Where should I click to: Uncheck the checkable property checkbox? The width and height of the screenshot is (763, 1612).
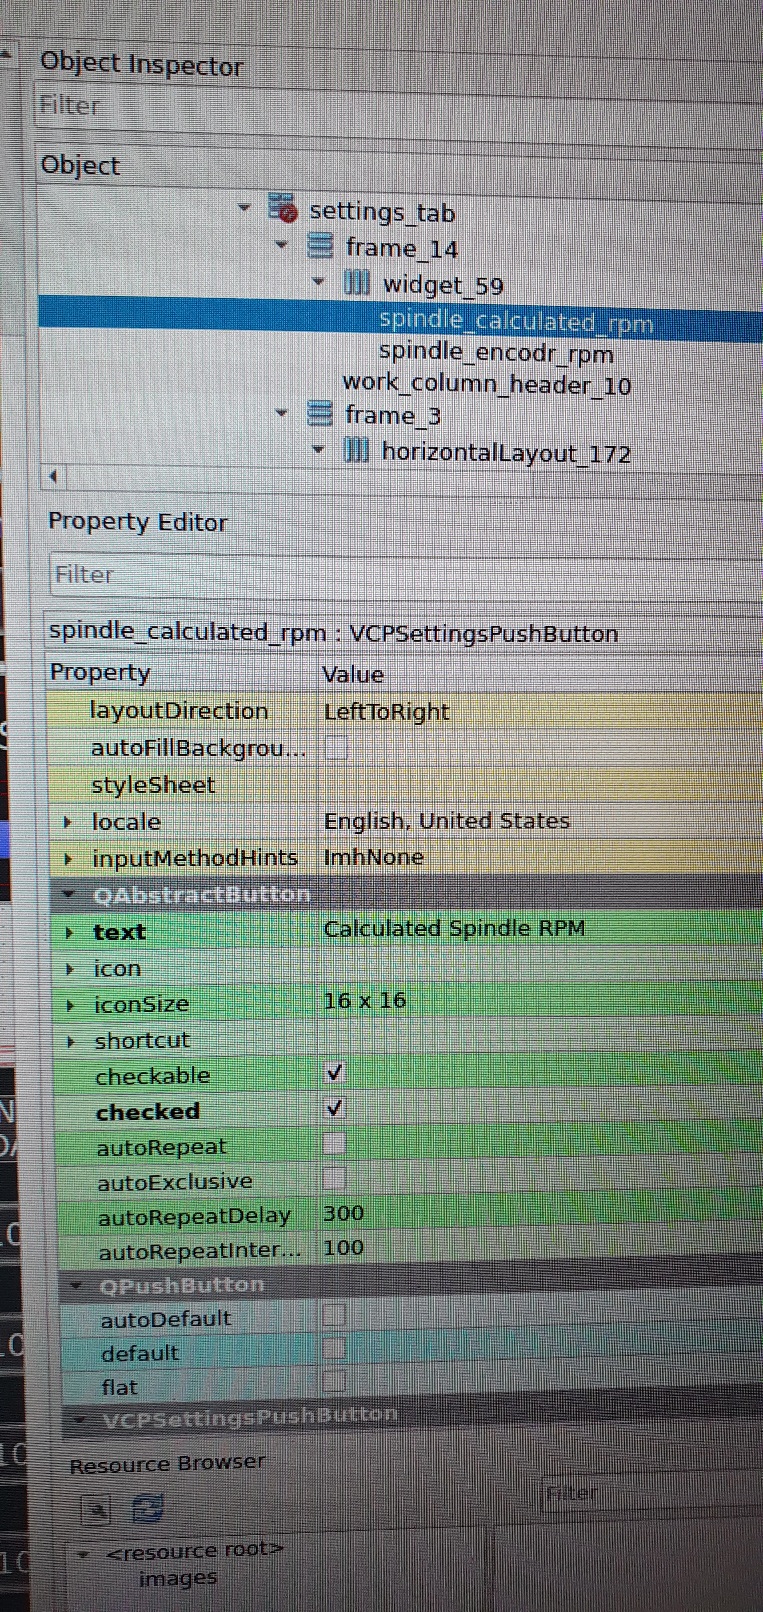335,1073
